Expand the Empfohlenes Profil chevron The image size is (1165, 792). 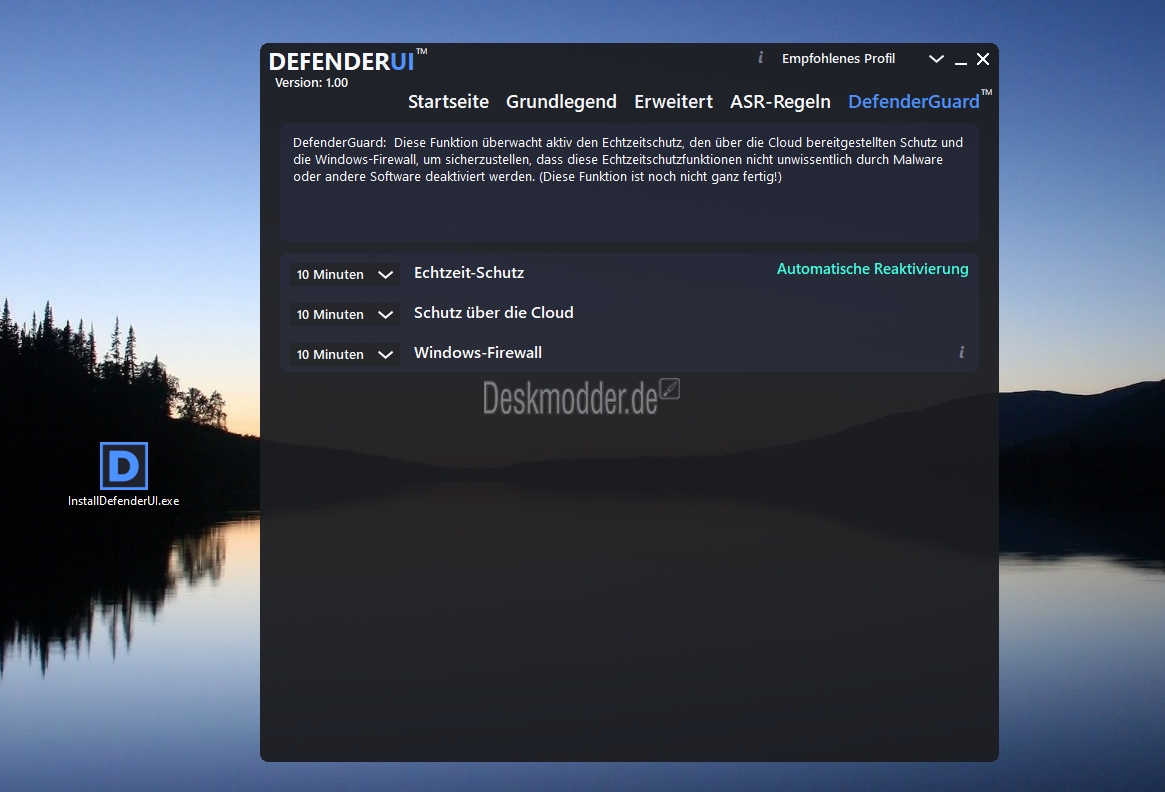[x=936, y=59]
